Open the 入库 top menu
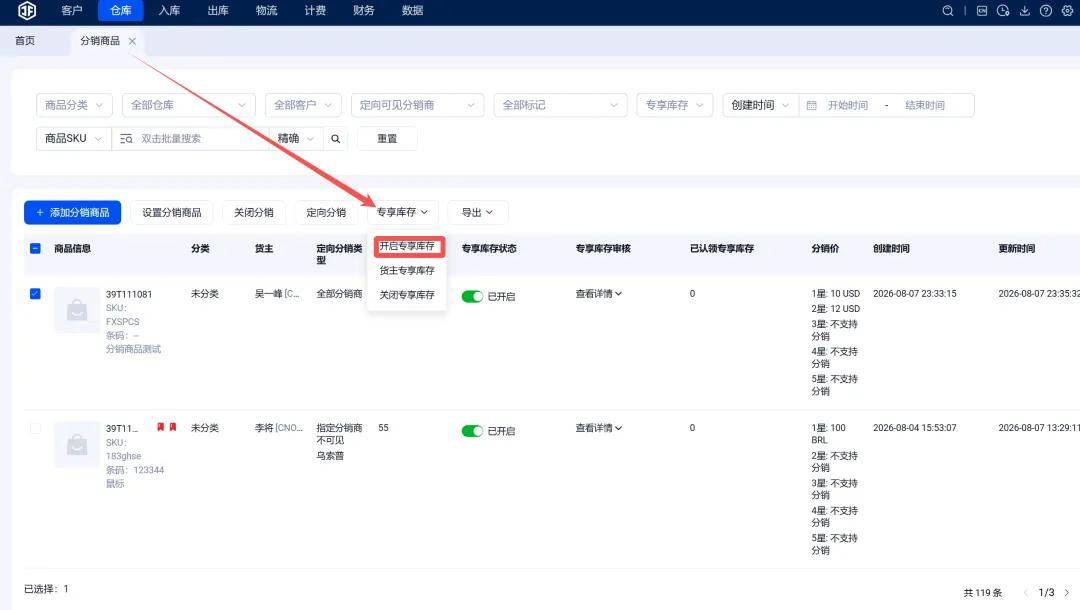 click(x=169, y=10)
